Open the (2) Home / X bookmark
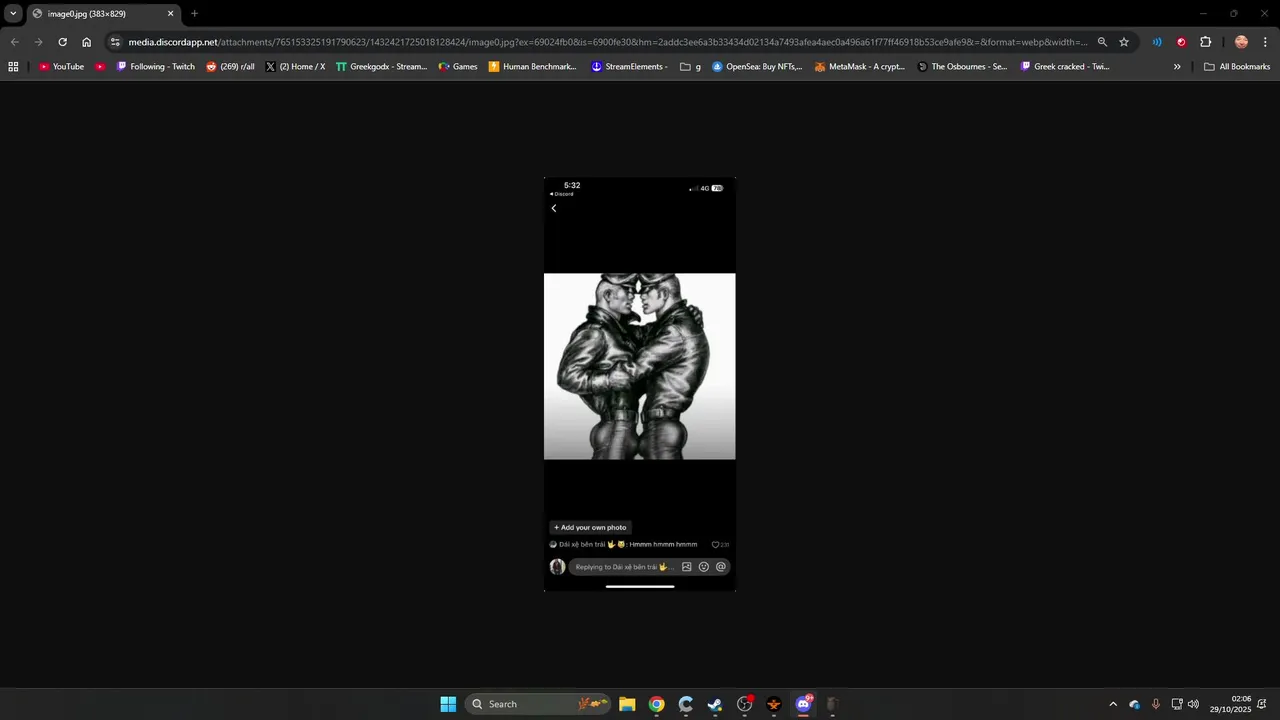 point(295,67)
